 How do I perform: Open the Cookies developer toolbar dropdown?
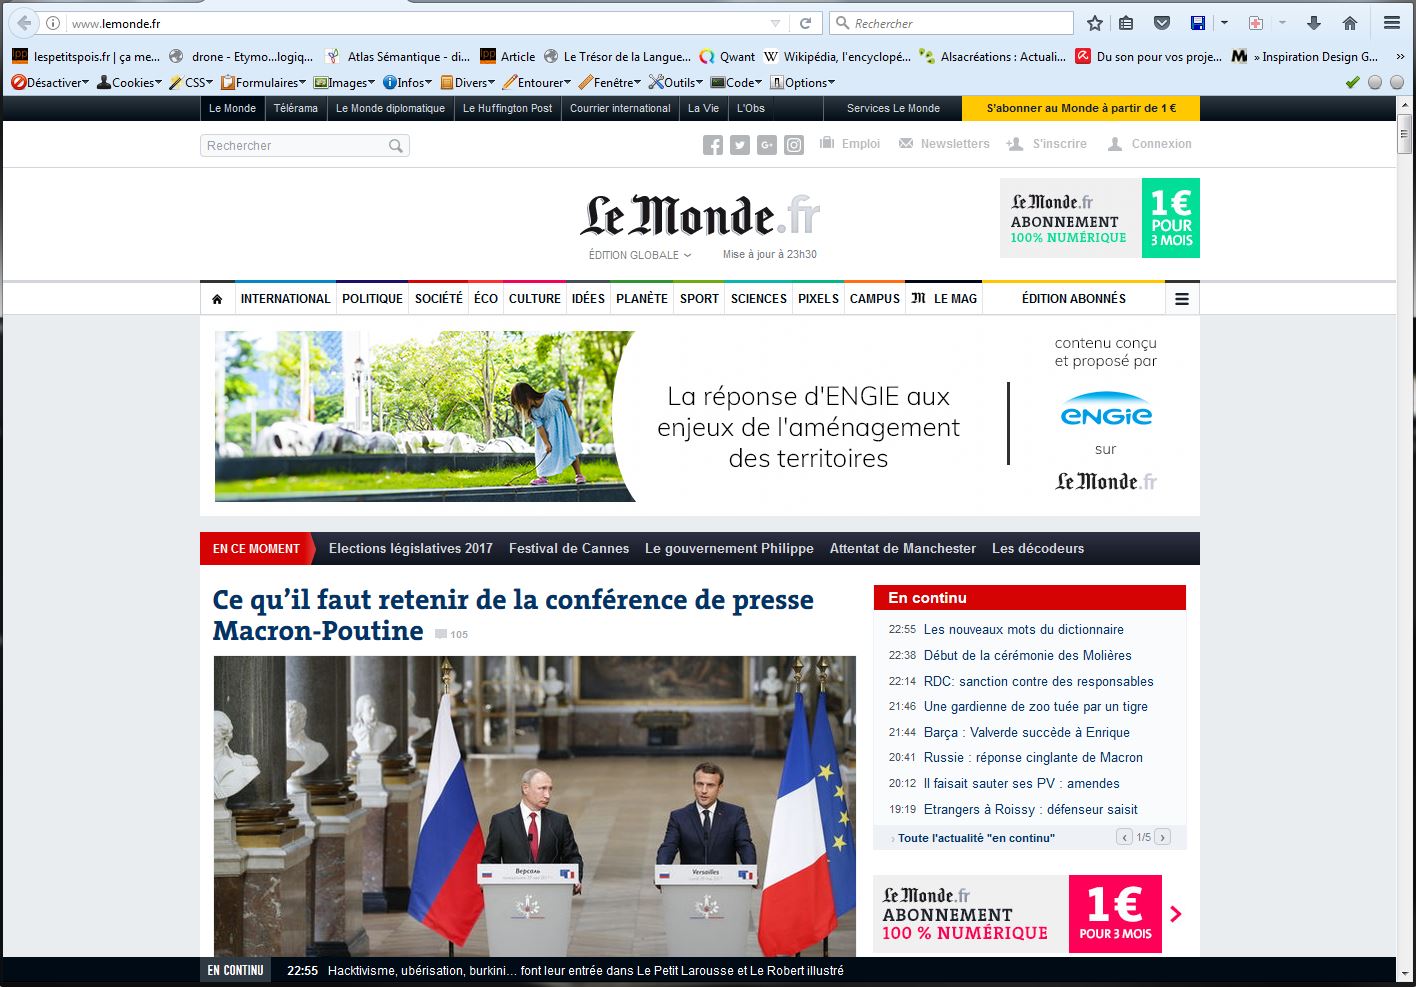coord(129,82)
